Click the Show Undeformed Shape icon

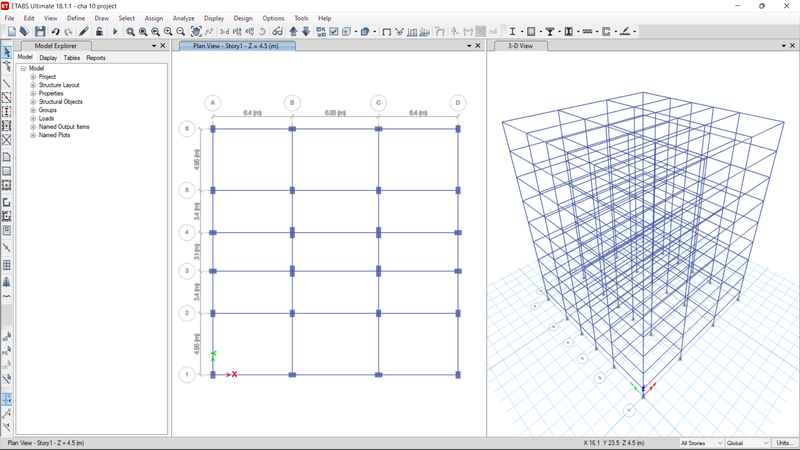pyautogui.click(x=387, y=32)
